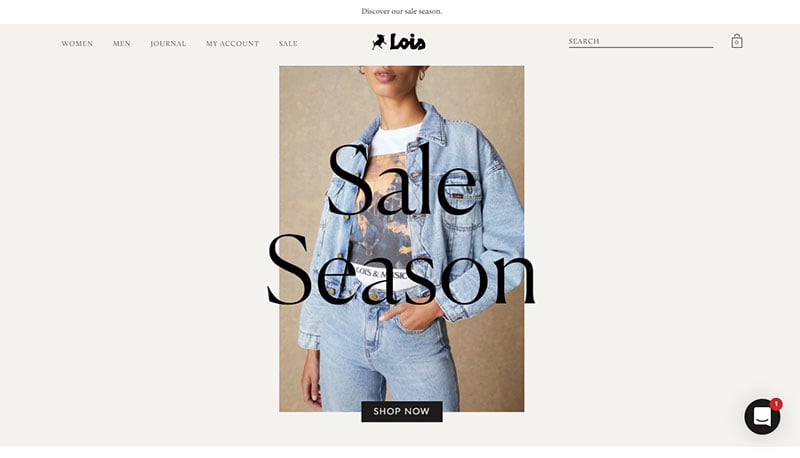The width and height of the screenshot is (800, 458).
Task: Click the 'Sale' headline word on the banner
Action: [x=402, y=180]
